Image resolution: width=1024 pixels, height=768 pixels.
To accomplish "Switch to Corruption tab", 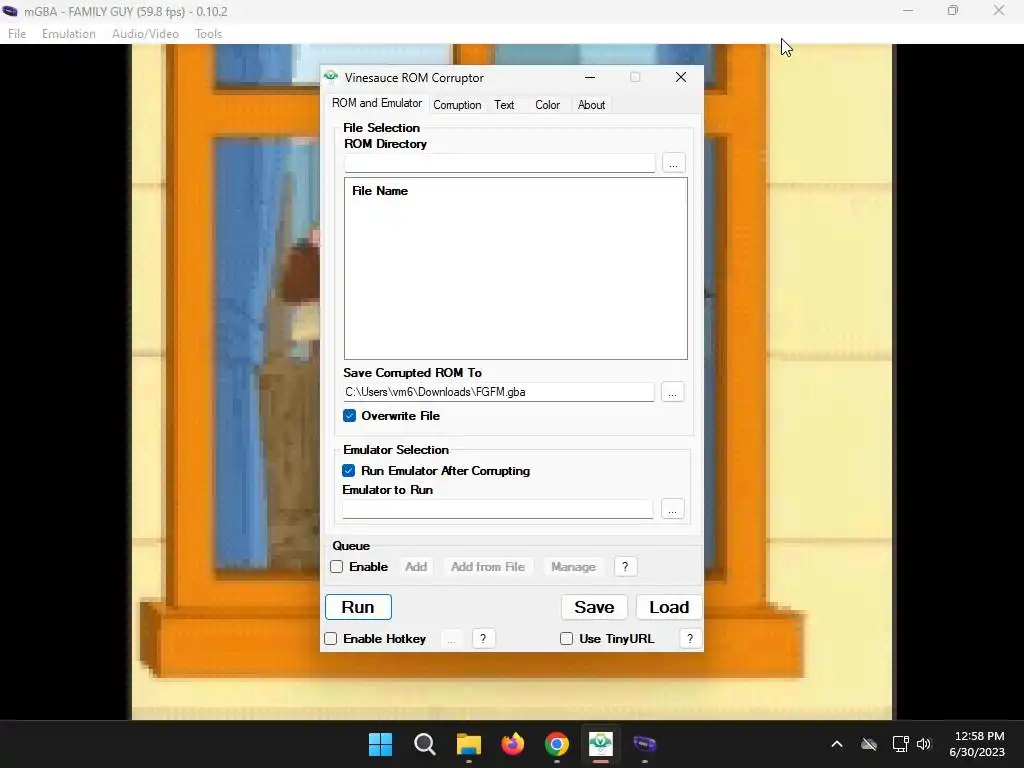I will 457,105.
